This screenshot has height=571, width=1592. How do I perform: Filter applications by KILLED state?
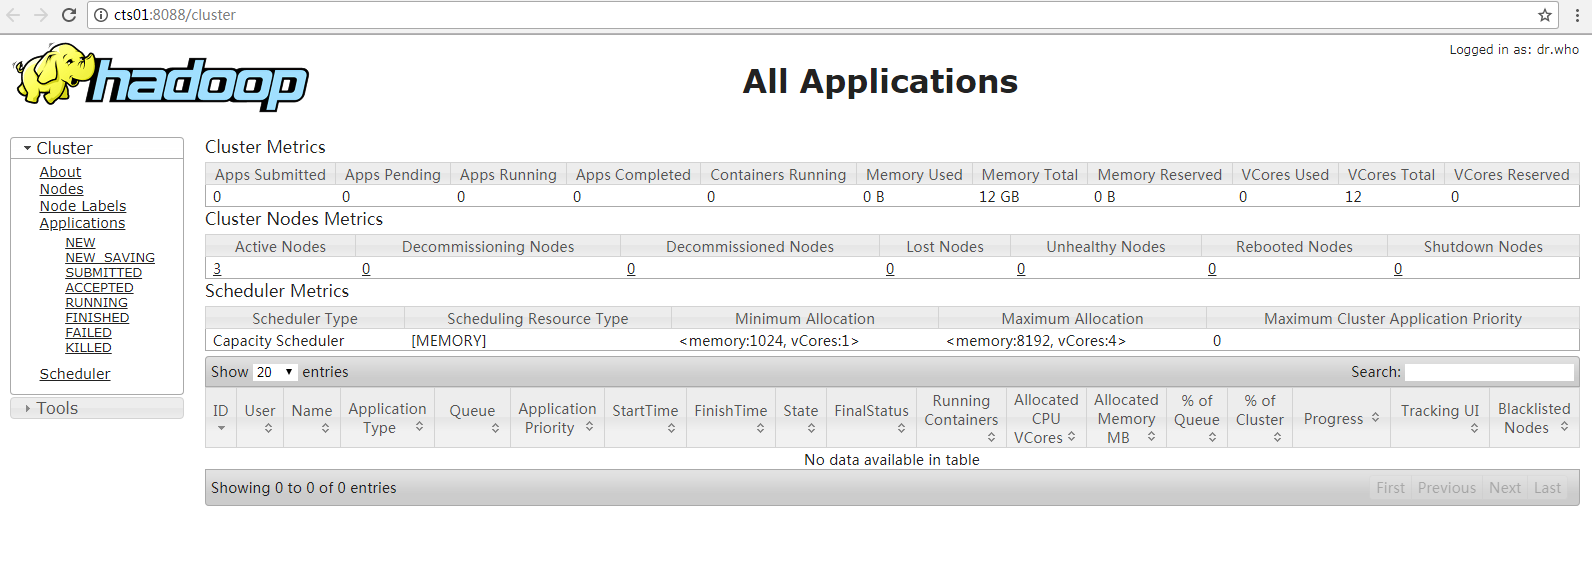tap(88, 348)
